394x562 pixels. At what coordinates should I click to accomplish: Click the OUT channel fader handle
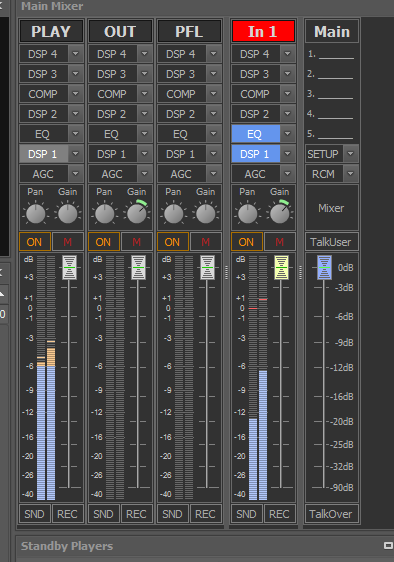click(x=138, y=268)
